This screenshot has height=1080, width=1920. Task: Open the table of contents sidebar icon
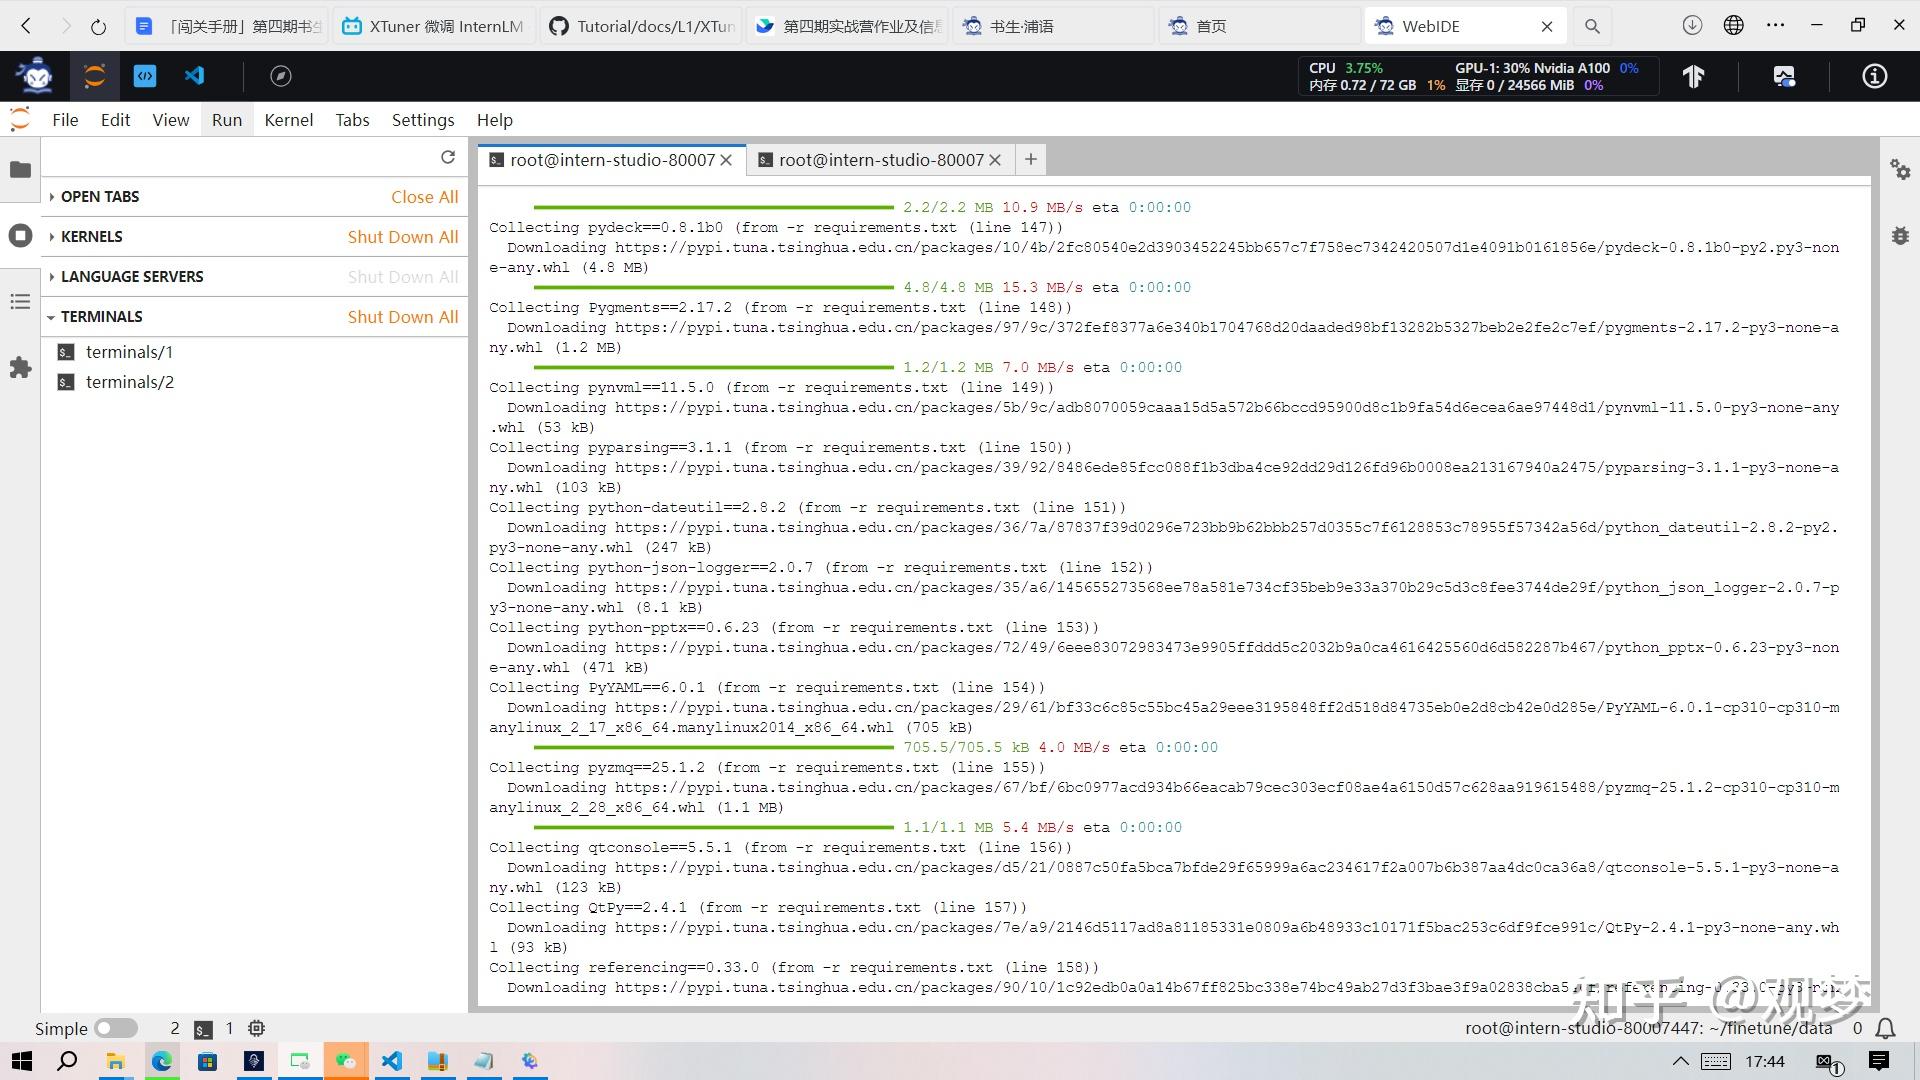coord(20,302)
